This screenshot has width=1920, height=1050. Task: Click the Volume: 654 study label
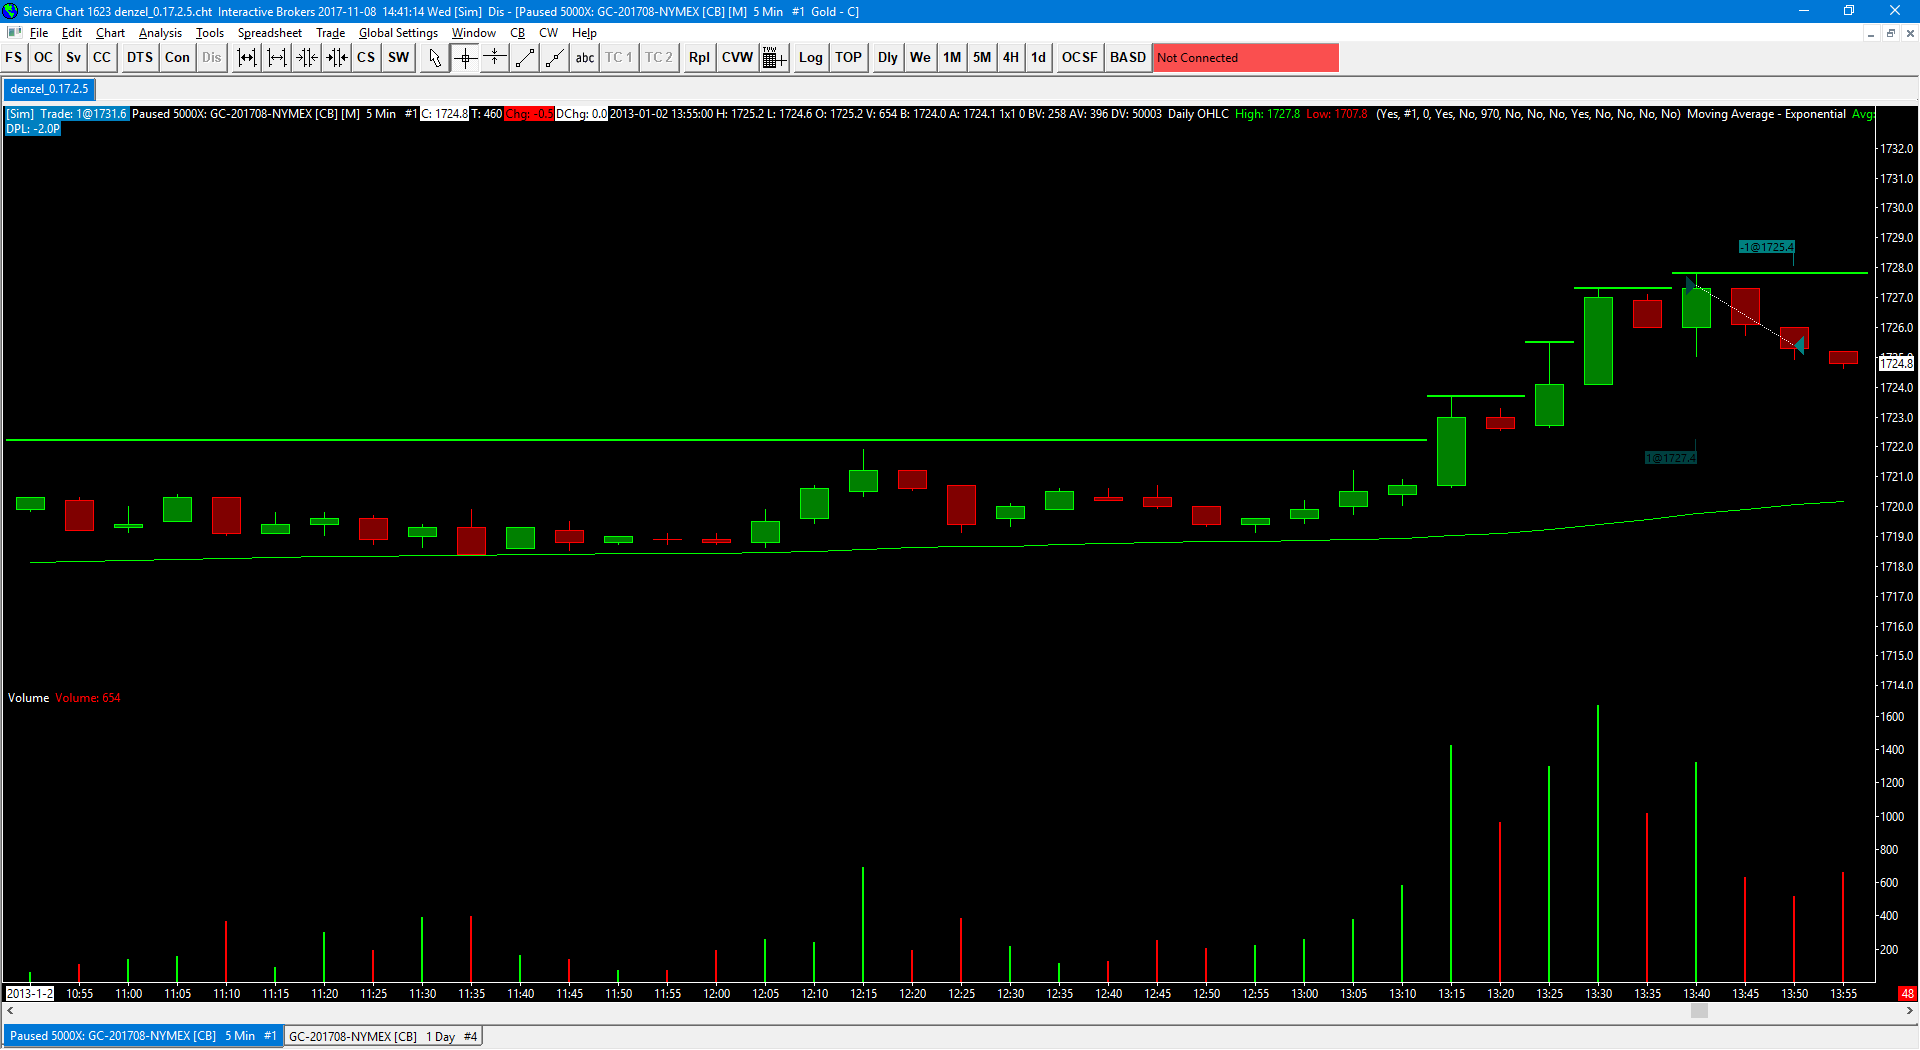pyautogui.click(x=87, y=698)
